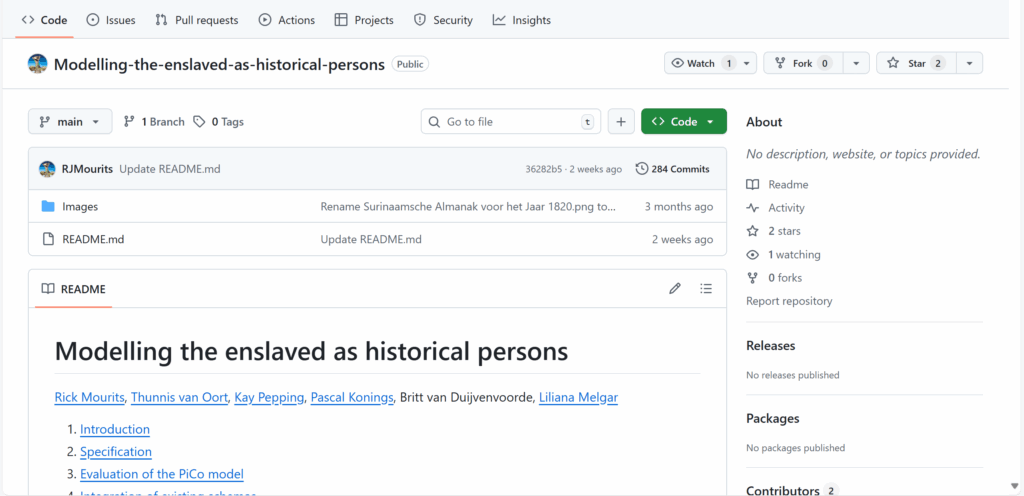Expand the main branch dropdown
The width and height of the screenshot is (1024, 496).
(70, 122)
